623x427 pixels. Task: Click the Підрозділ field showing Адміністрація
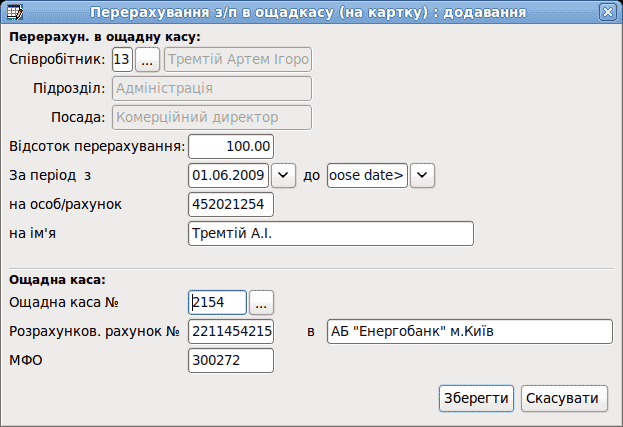click(212, 88)
